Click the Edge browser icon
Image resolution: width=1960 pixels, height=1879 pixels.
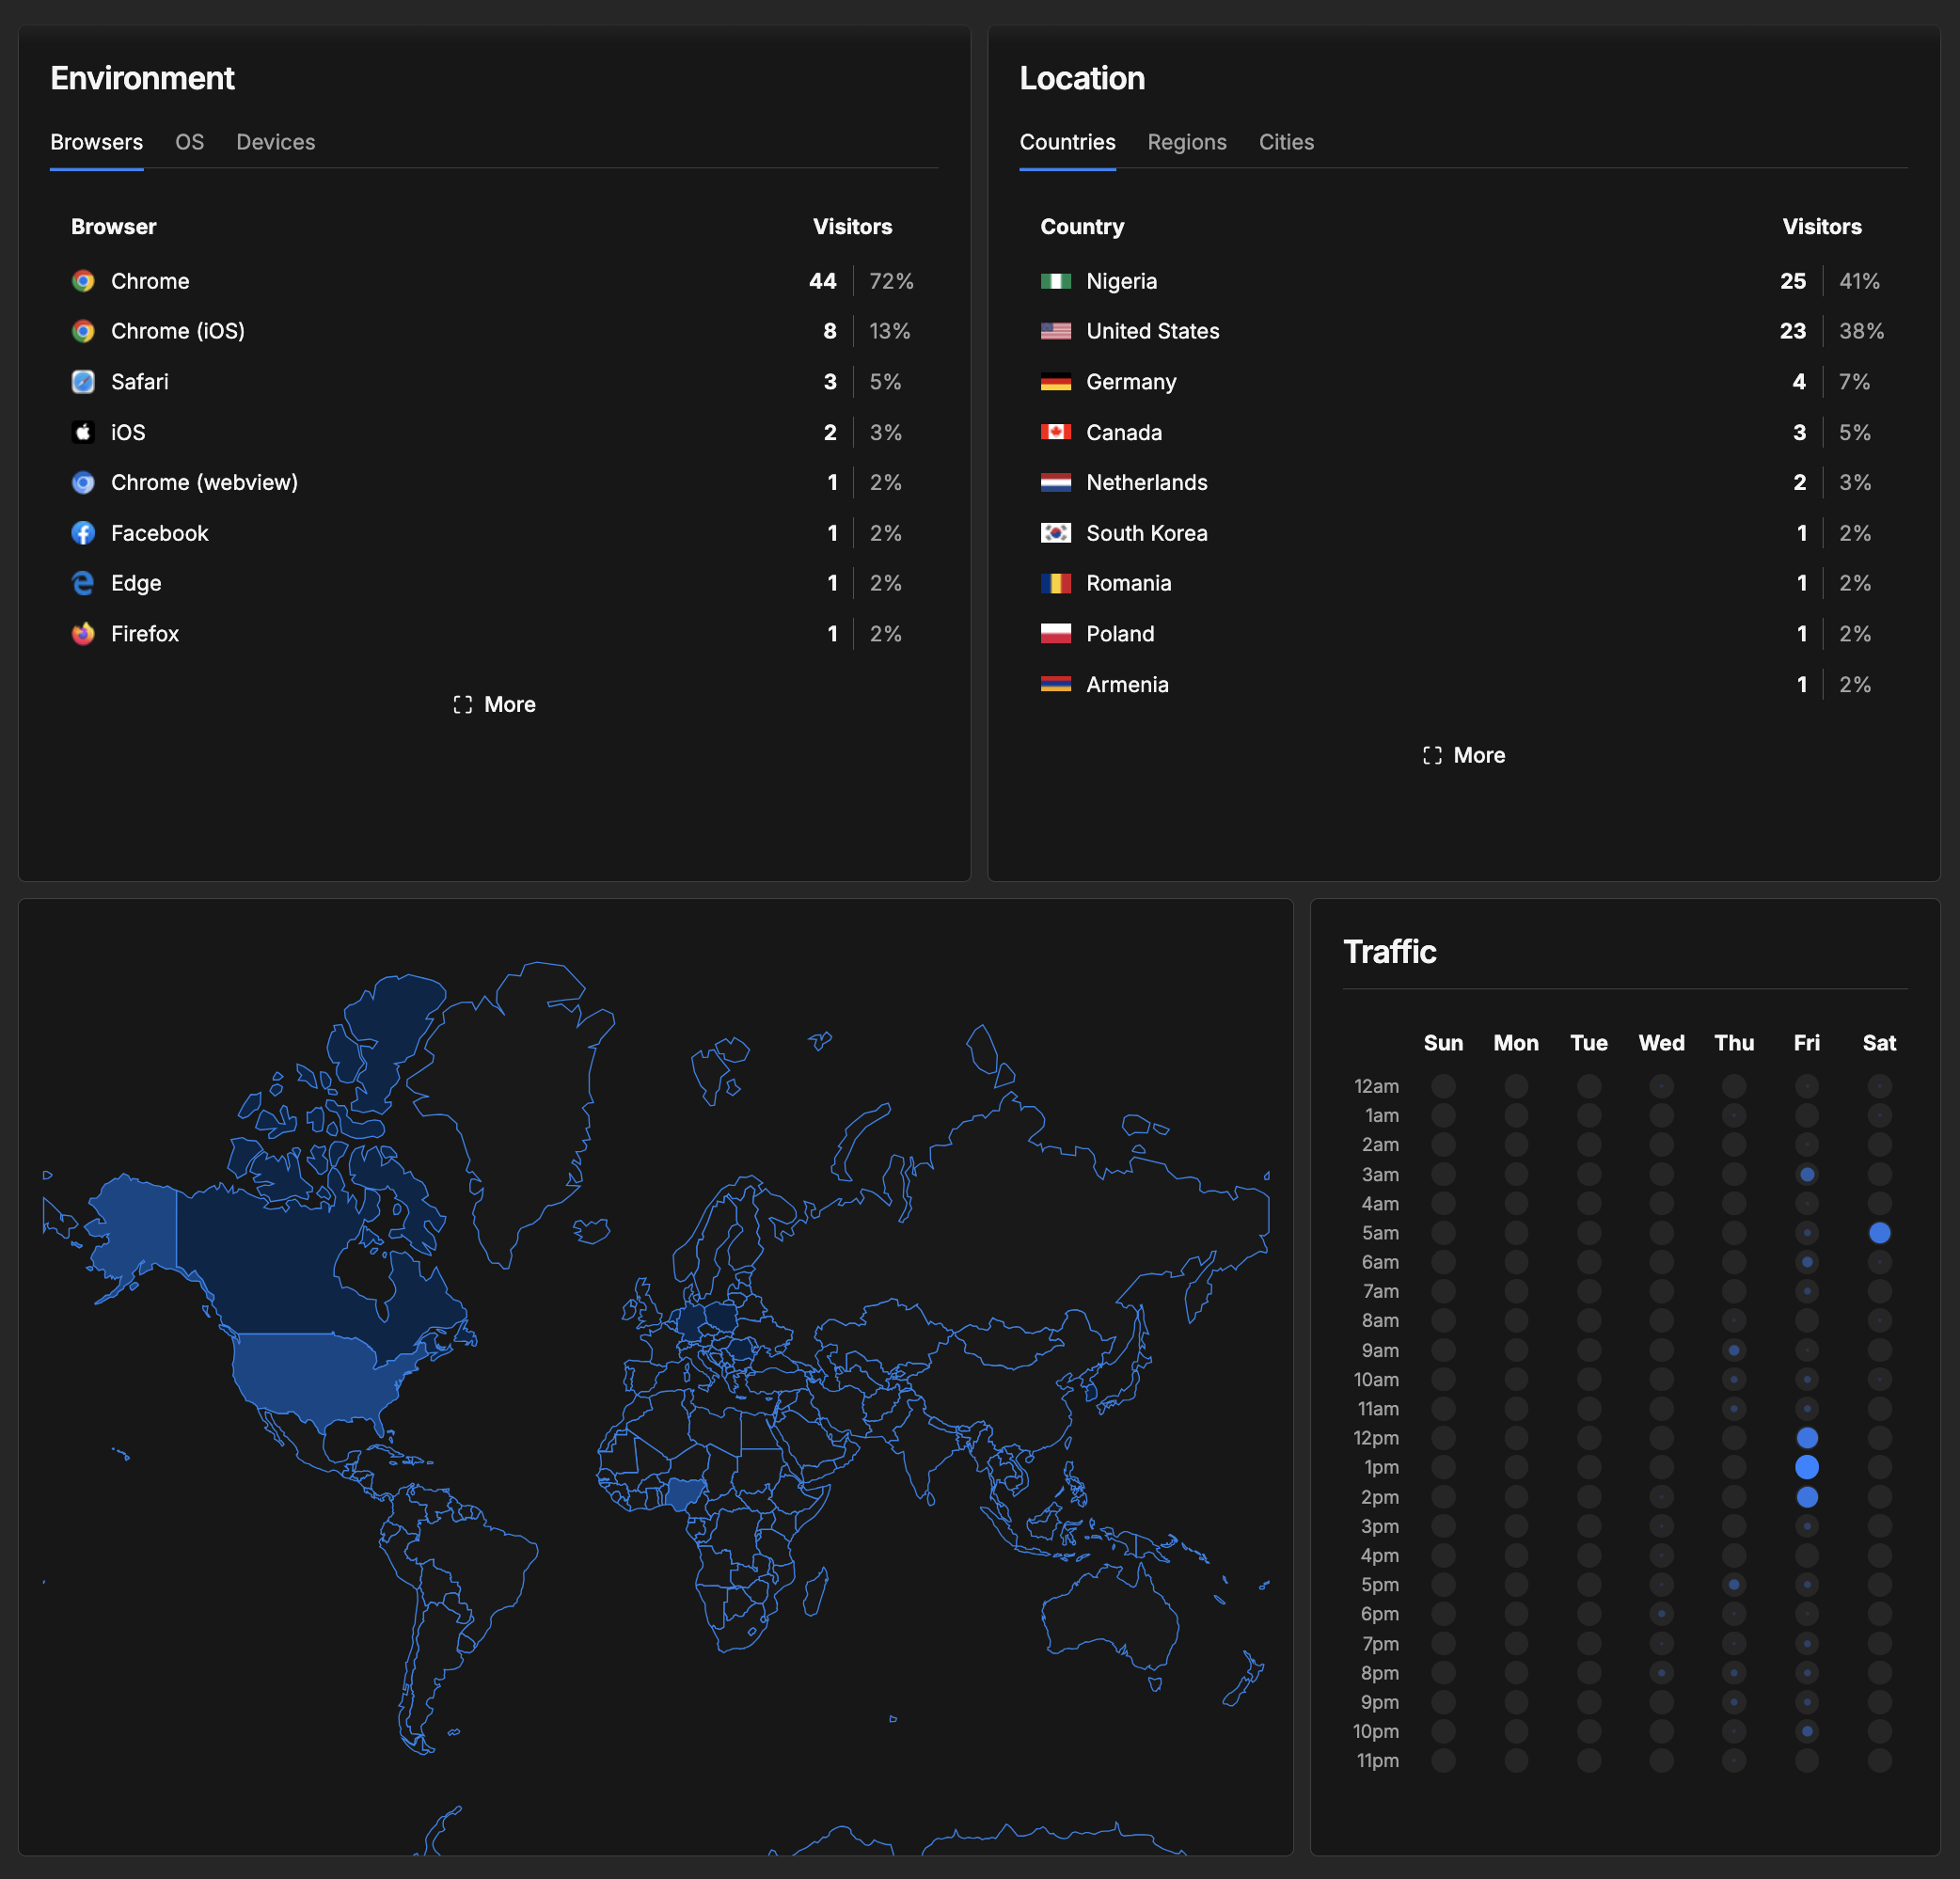[83, 583]
